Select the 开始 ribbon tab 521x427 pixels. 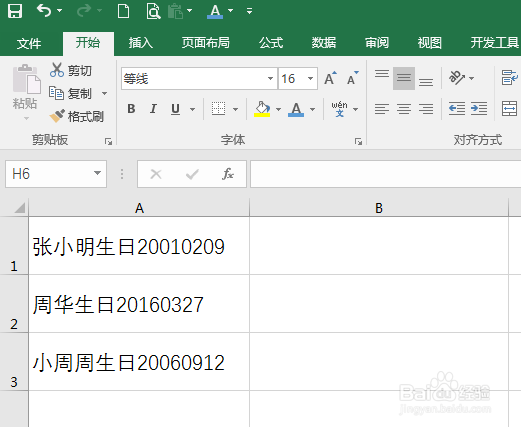[88, 43]
